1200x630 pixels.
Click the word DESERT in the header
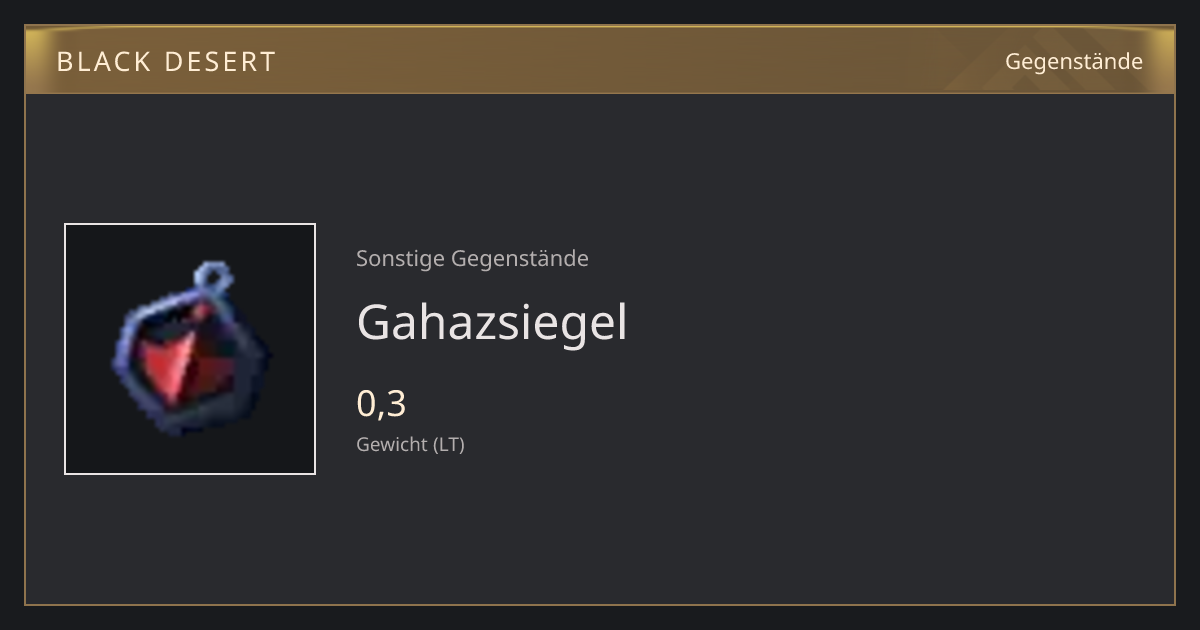point(219,62)
